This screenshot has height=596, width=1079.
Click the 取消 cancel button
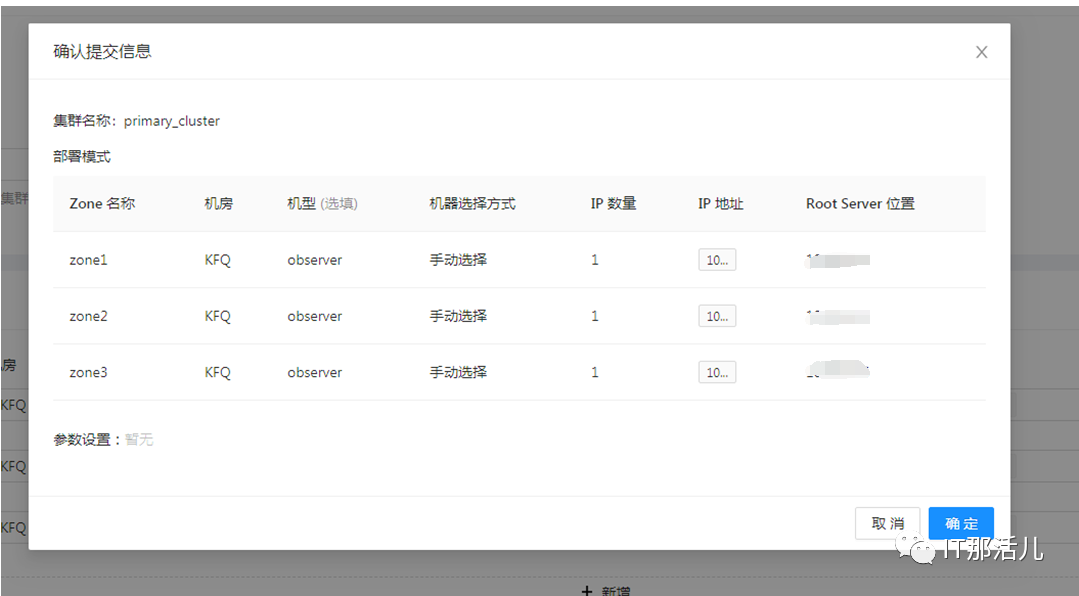[x=888, y=523]
